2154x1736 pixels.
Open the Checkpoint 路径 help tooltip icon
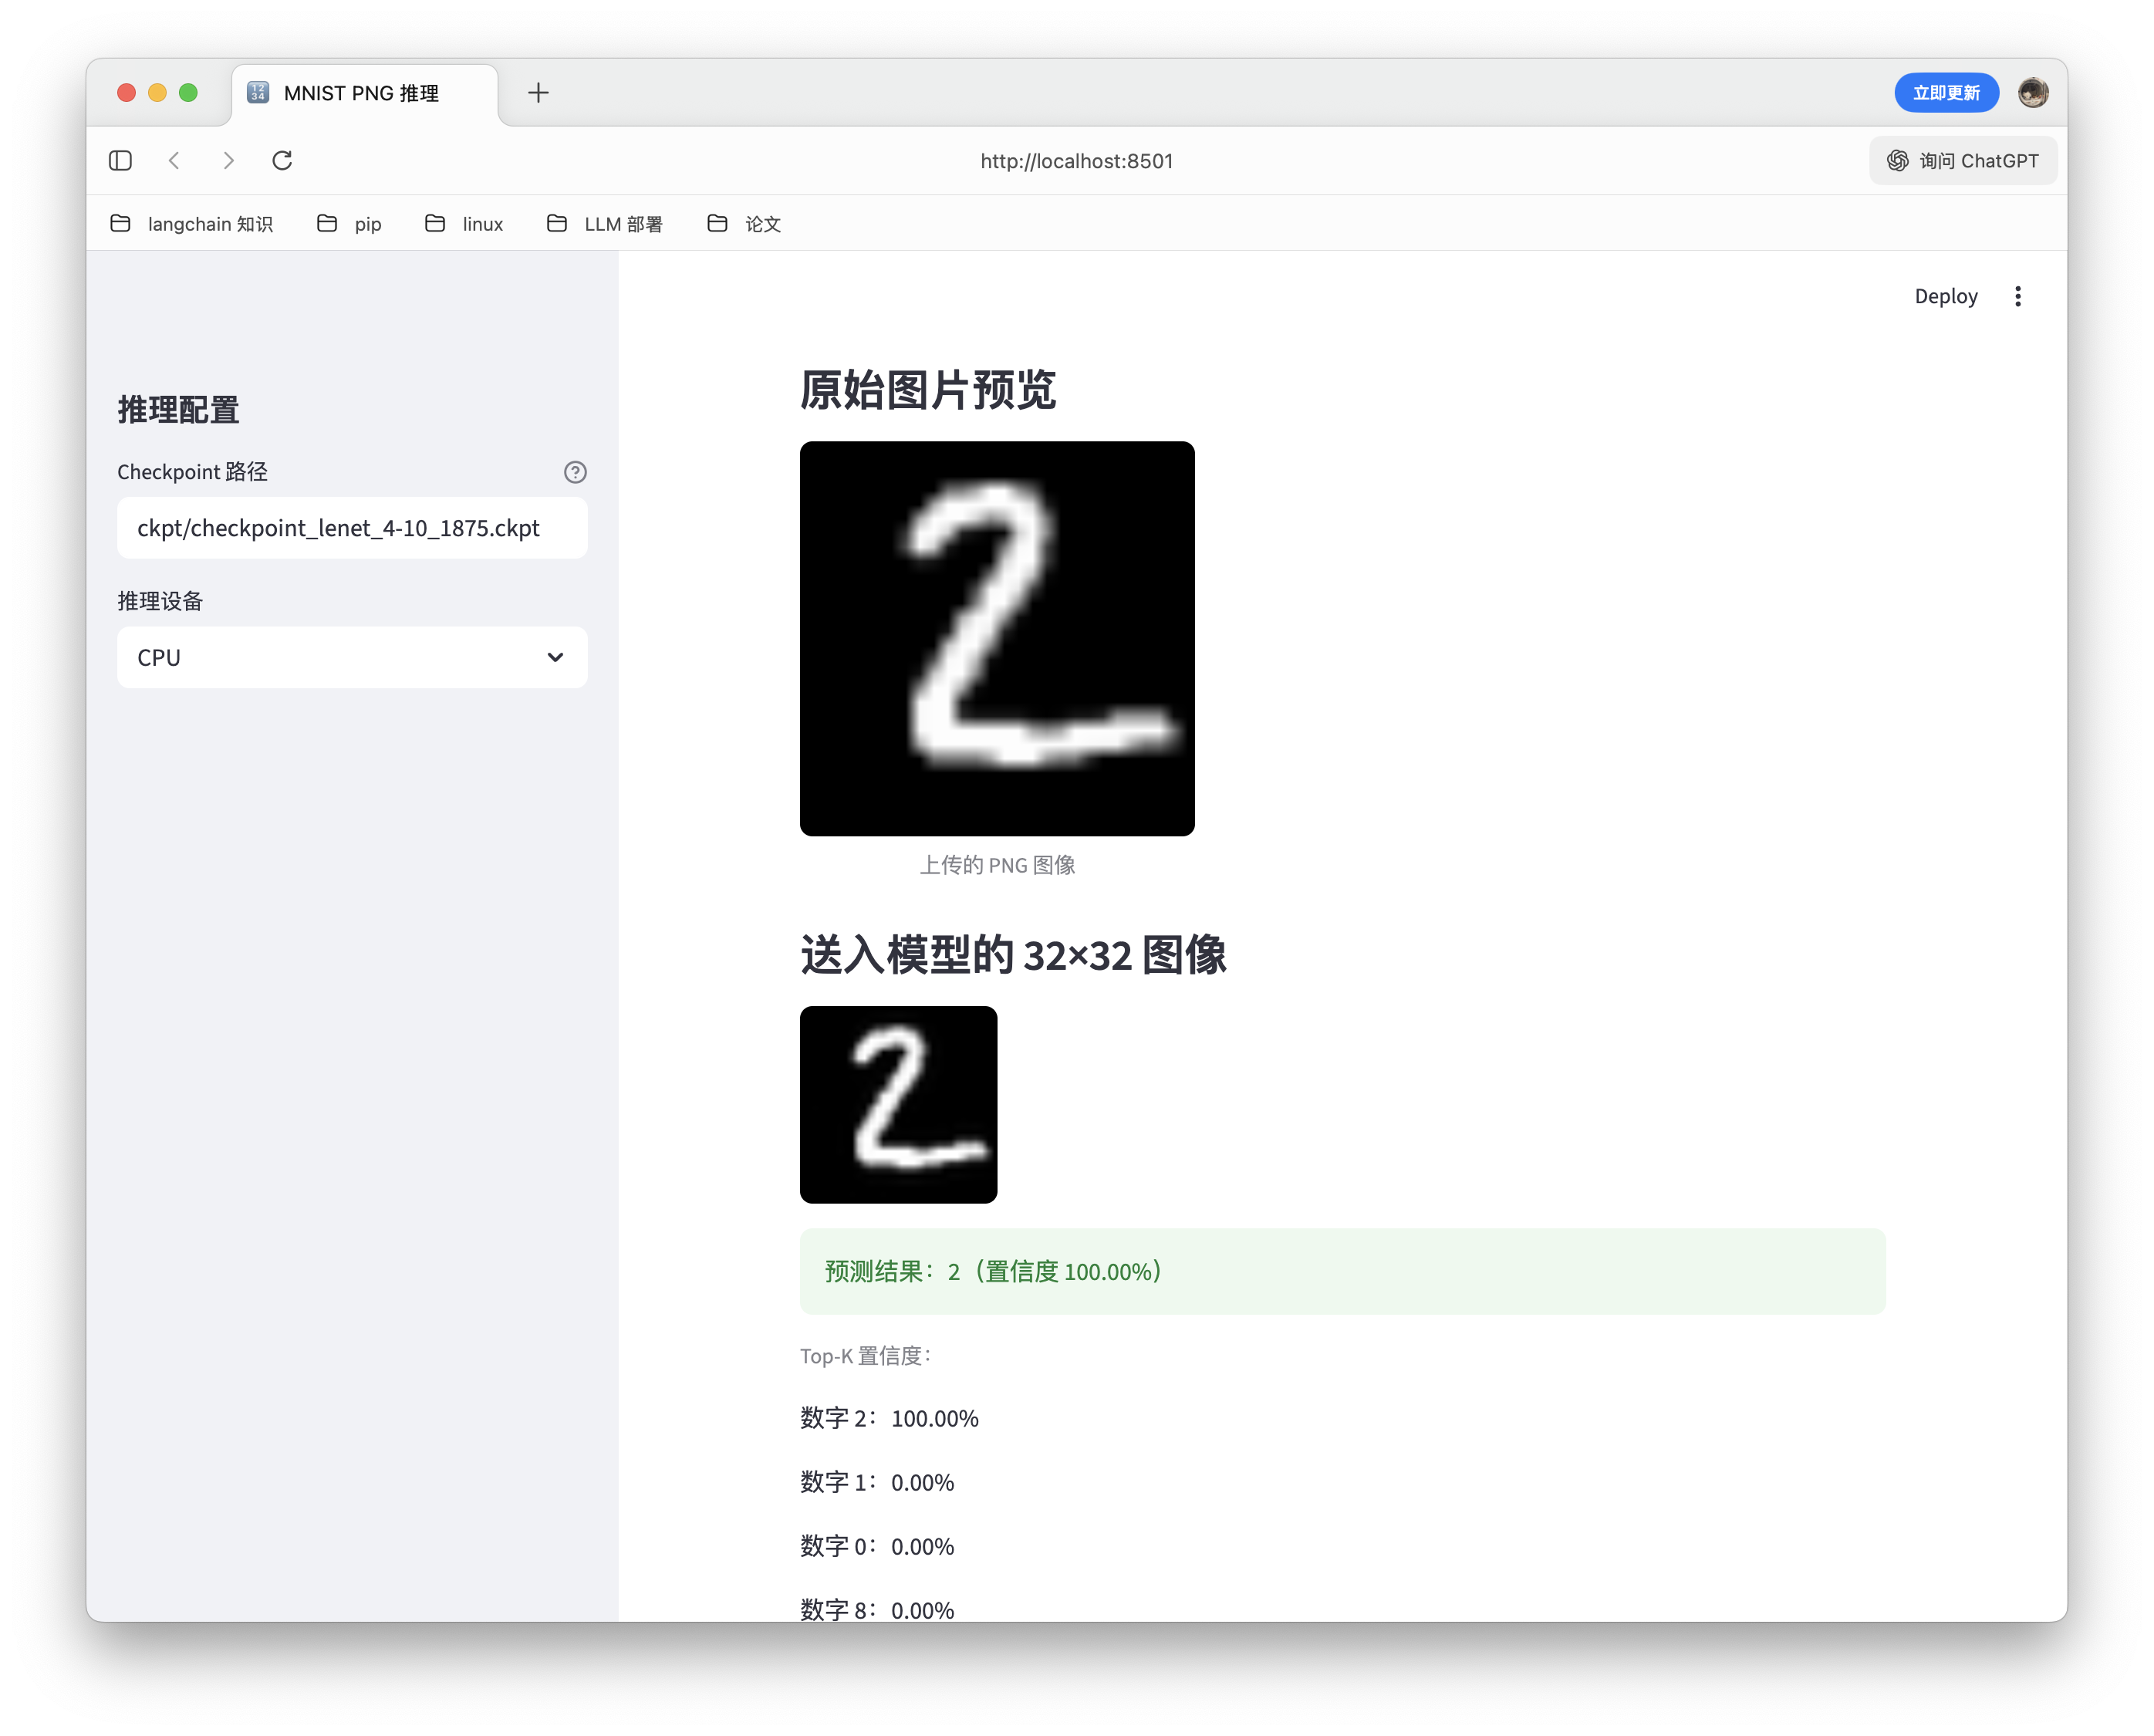[575, 472]
